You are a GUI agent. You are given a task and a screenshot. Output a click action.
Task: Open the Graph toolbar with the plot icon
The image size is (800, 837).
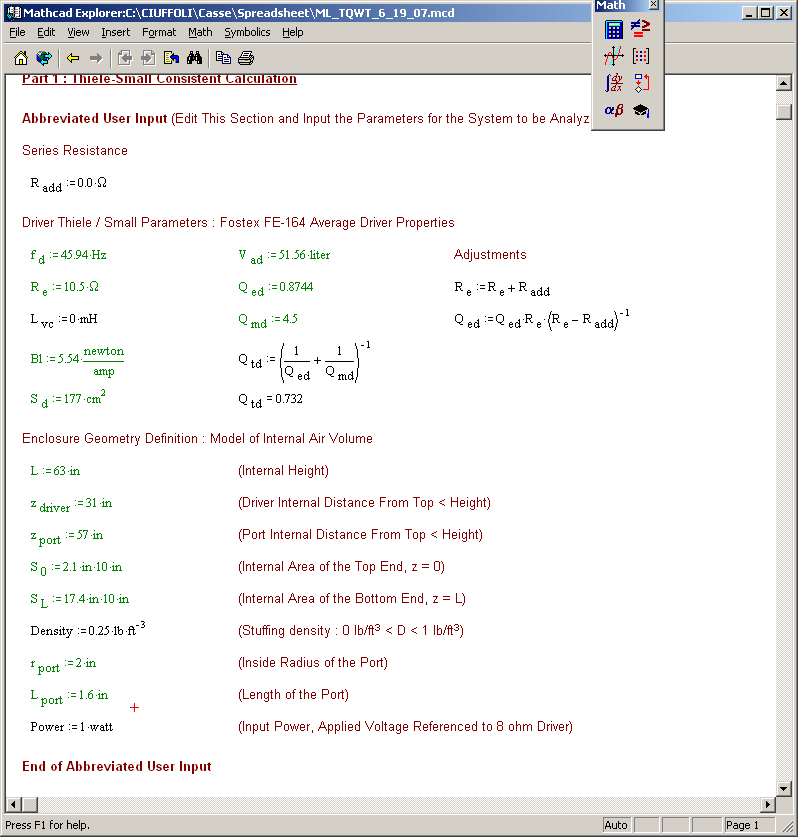pyautogui.click(x=614, y=56)
